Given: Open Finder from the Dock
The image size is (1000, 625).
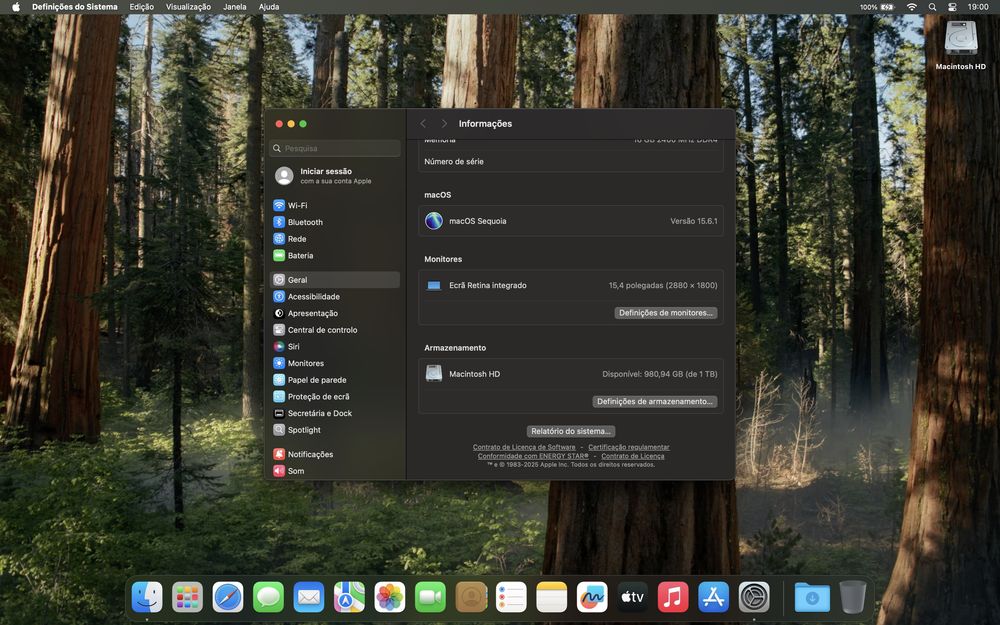Looking at the screenshot, I should click(x=147, y=598).
